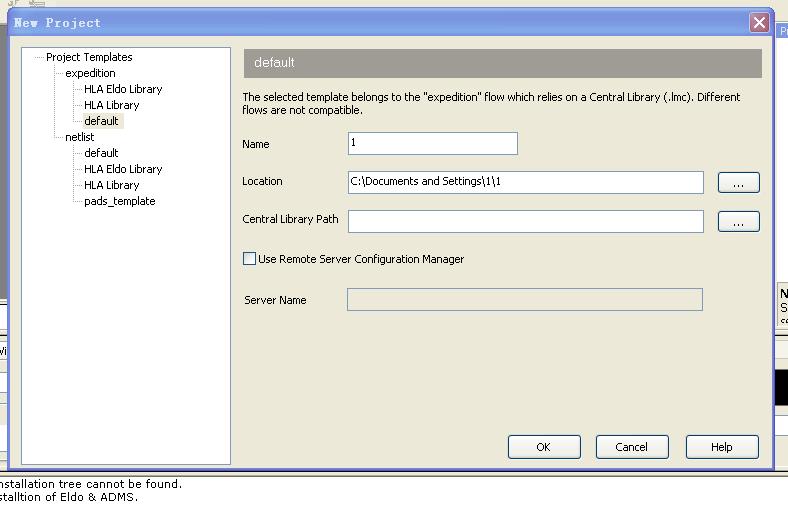788x515 pixels.
Task: Click the Location path field
Action: click(x=525, y=182)
